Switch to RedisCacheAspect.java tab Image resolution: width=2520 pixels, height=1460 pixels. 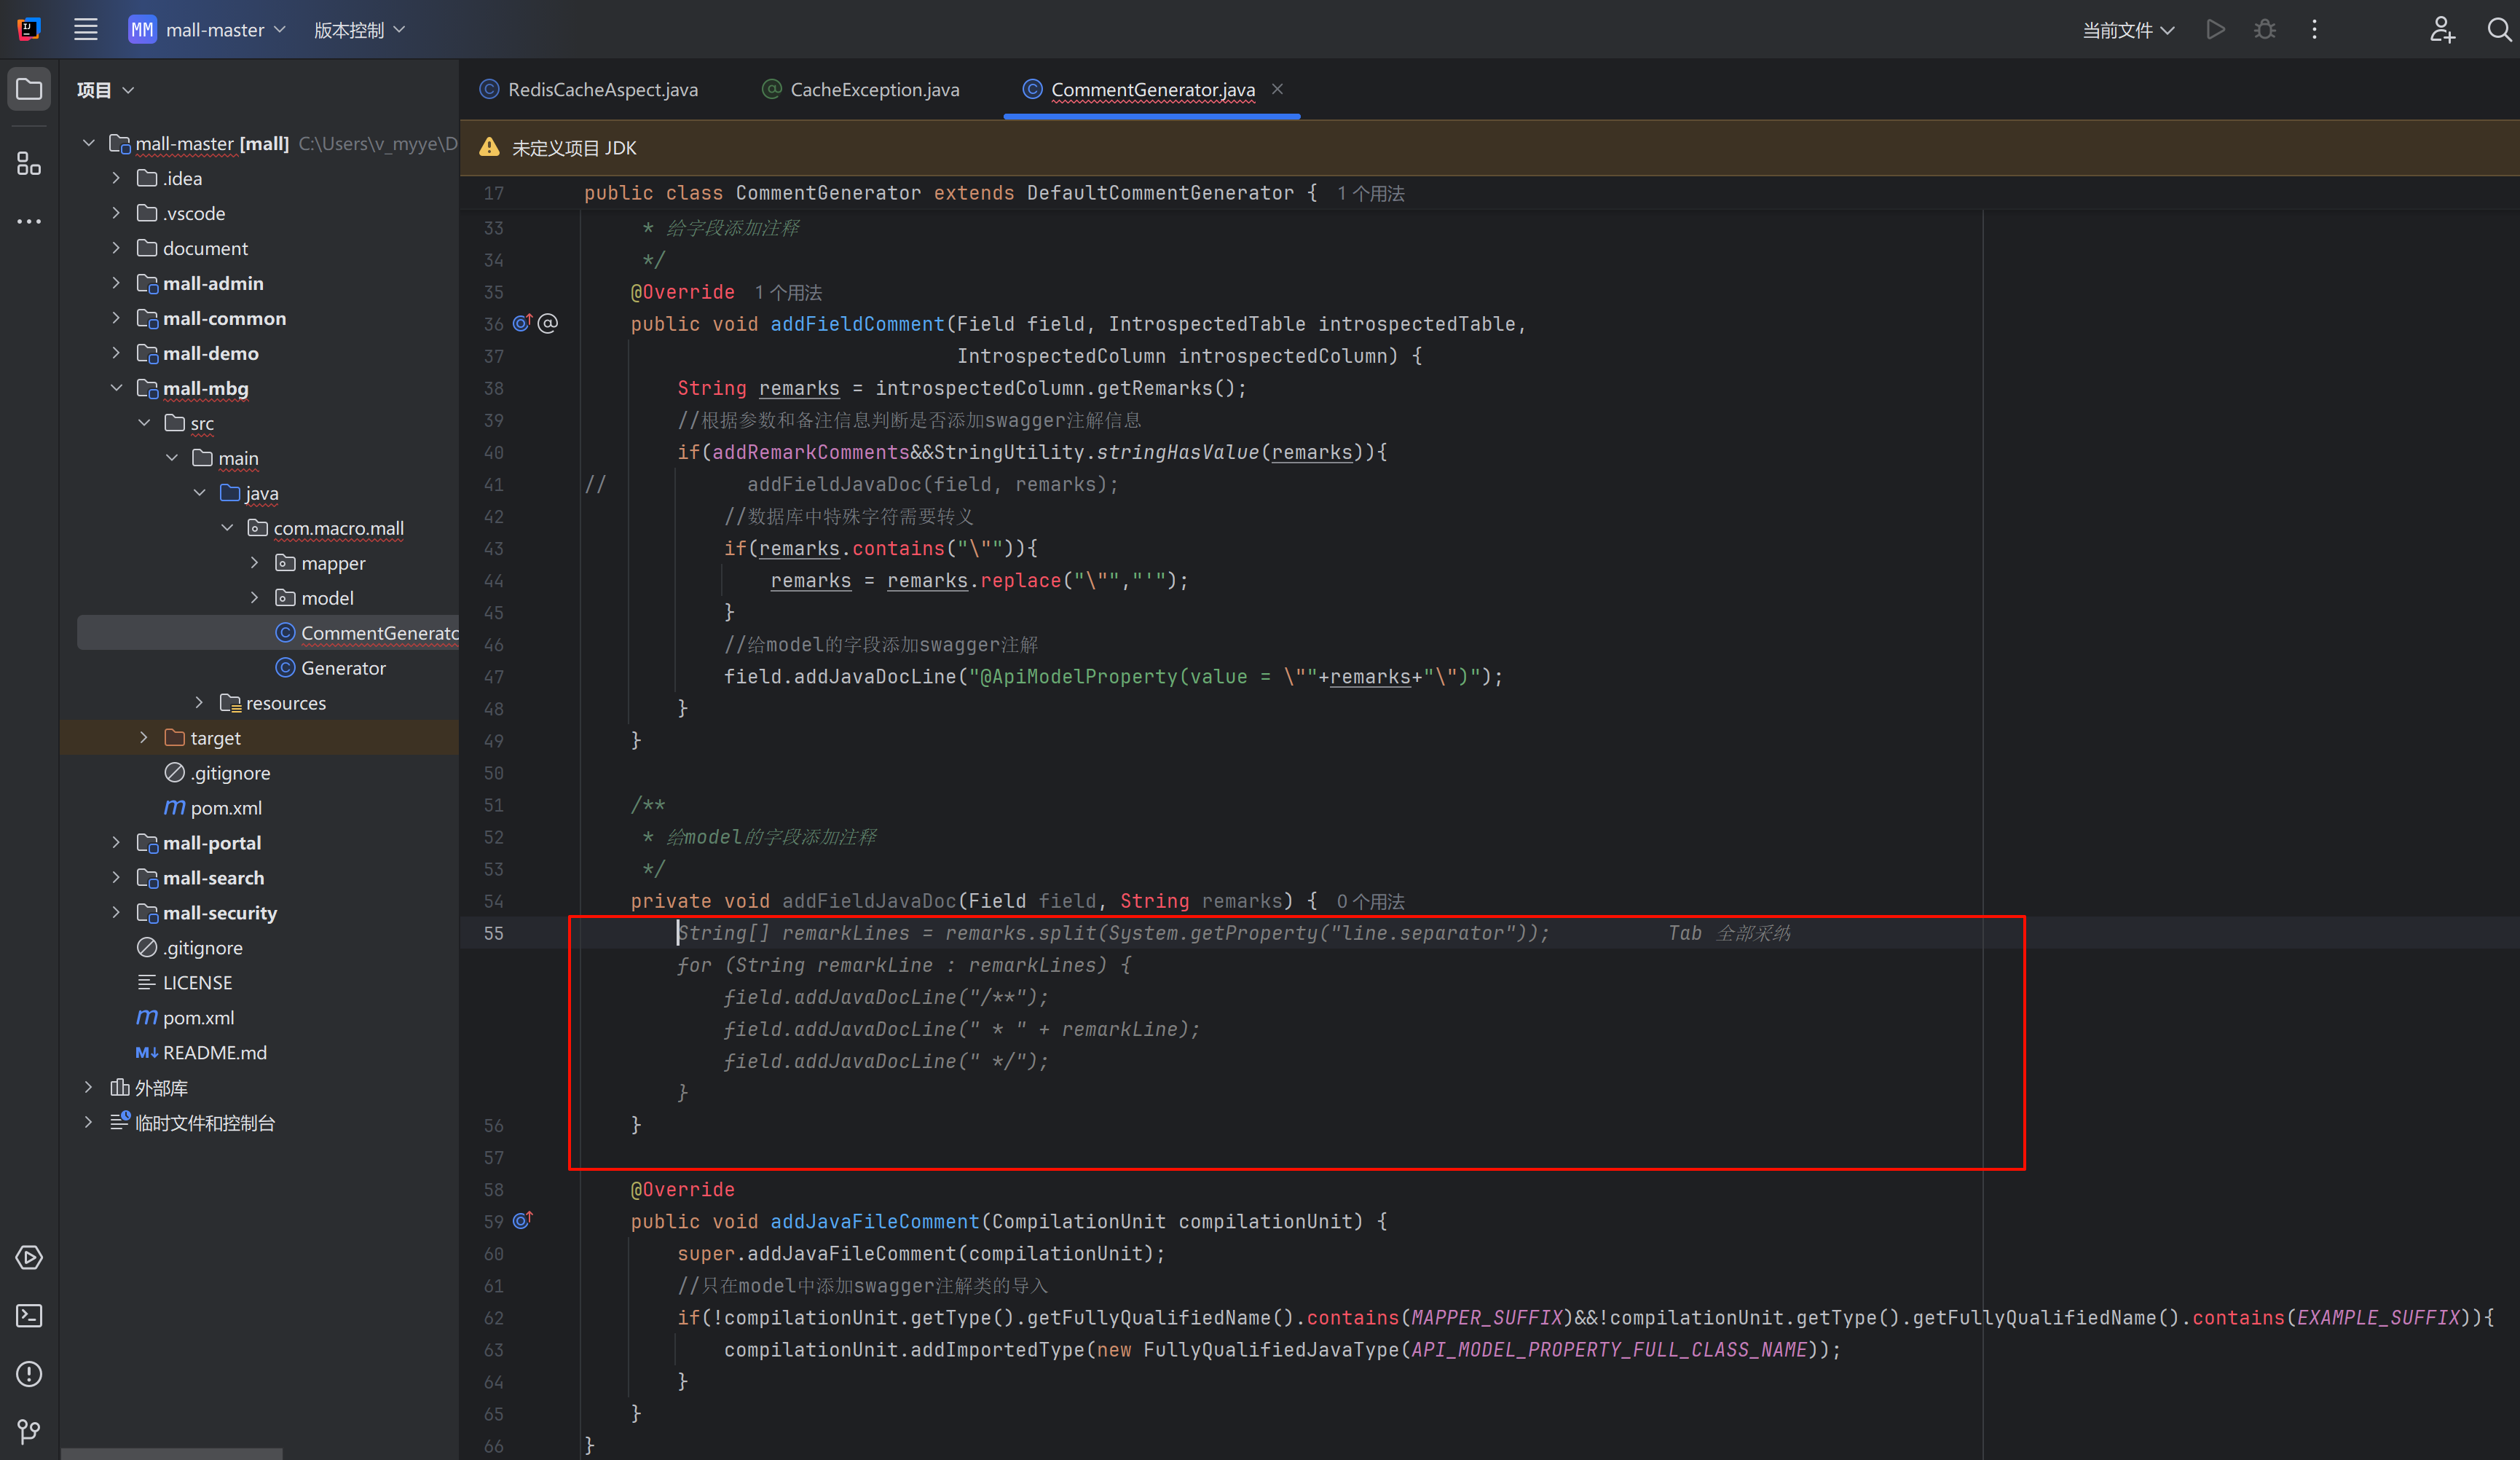pos(602,90)
